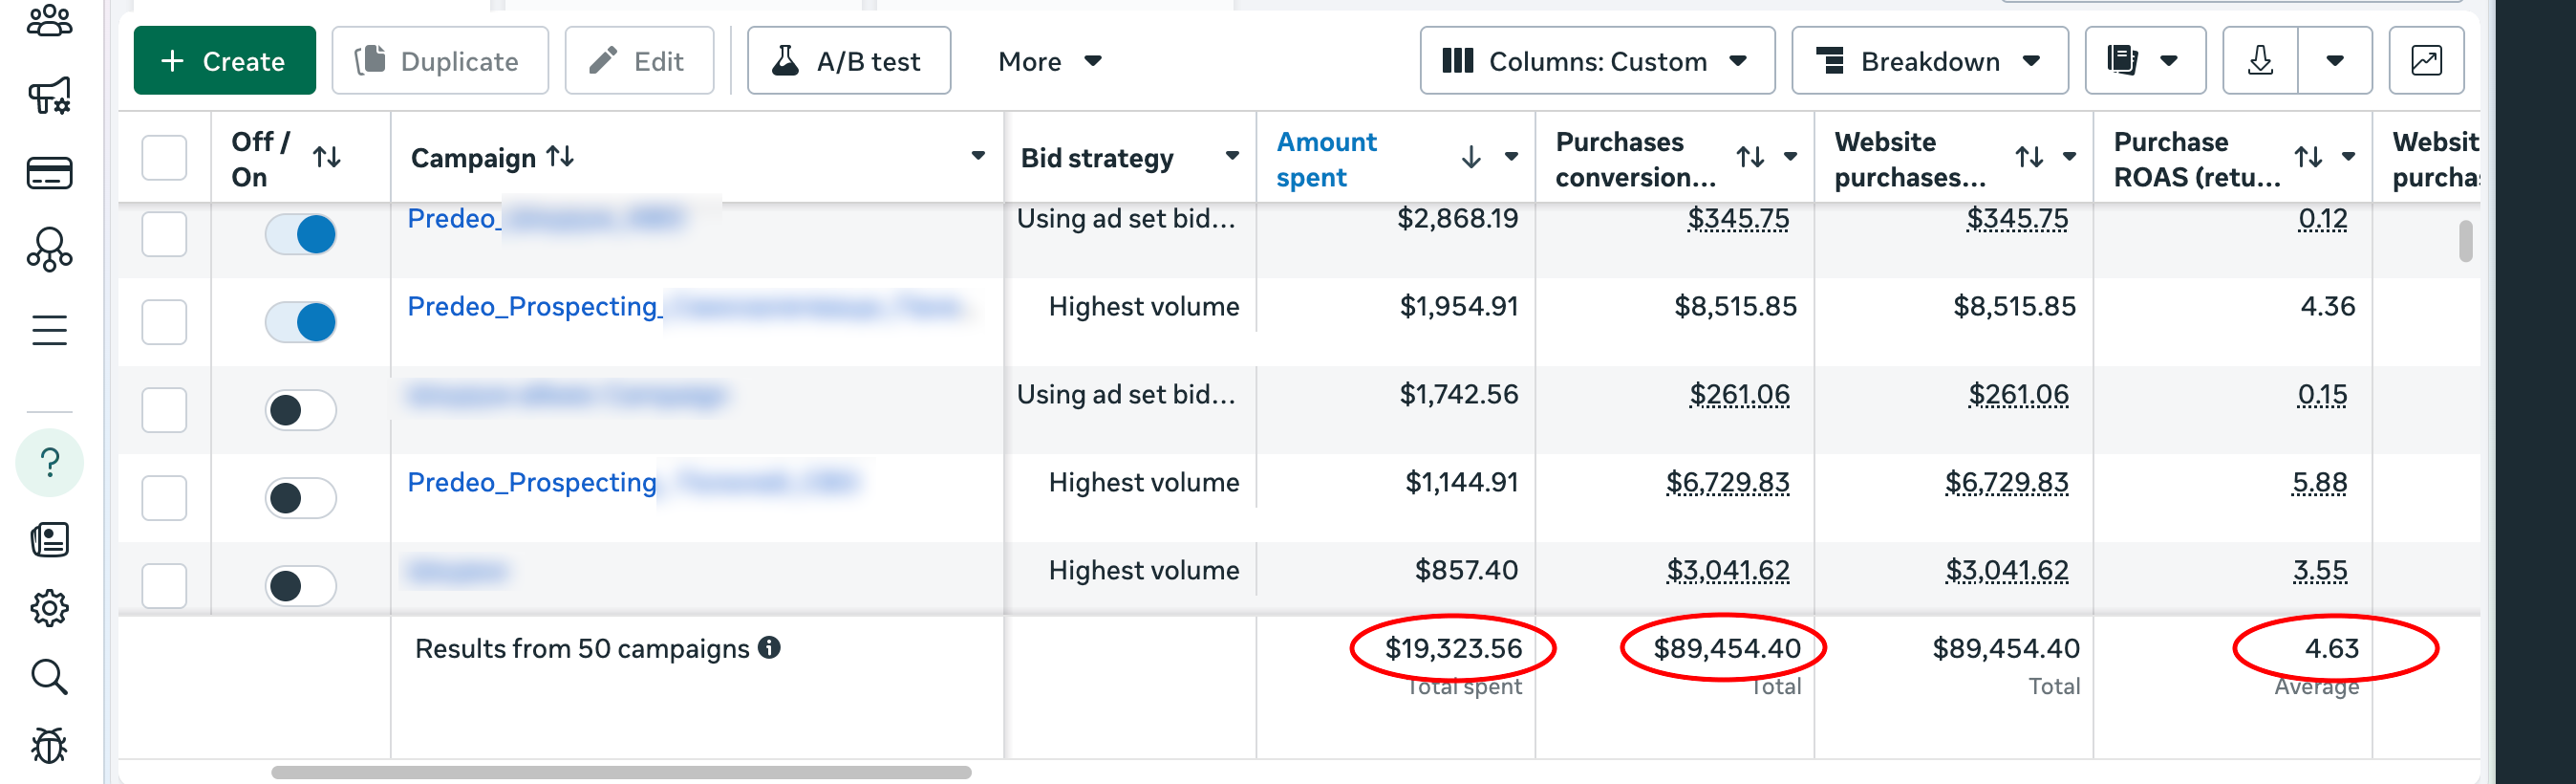
Task: Open the More menu
Action: coord(1049,61)
